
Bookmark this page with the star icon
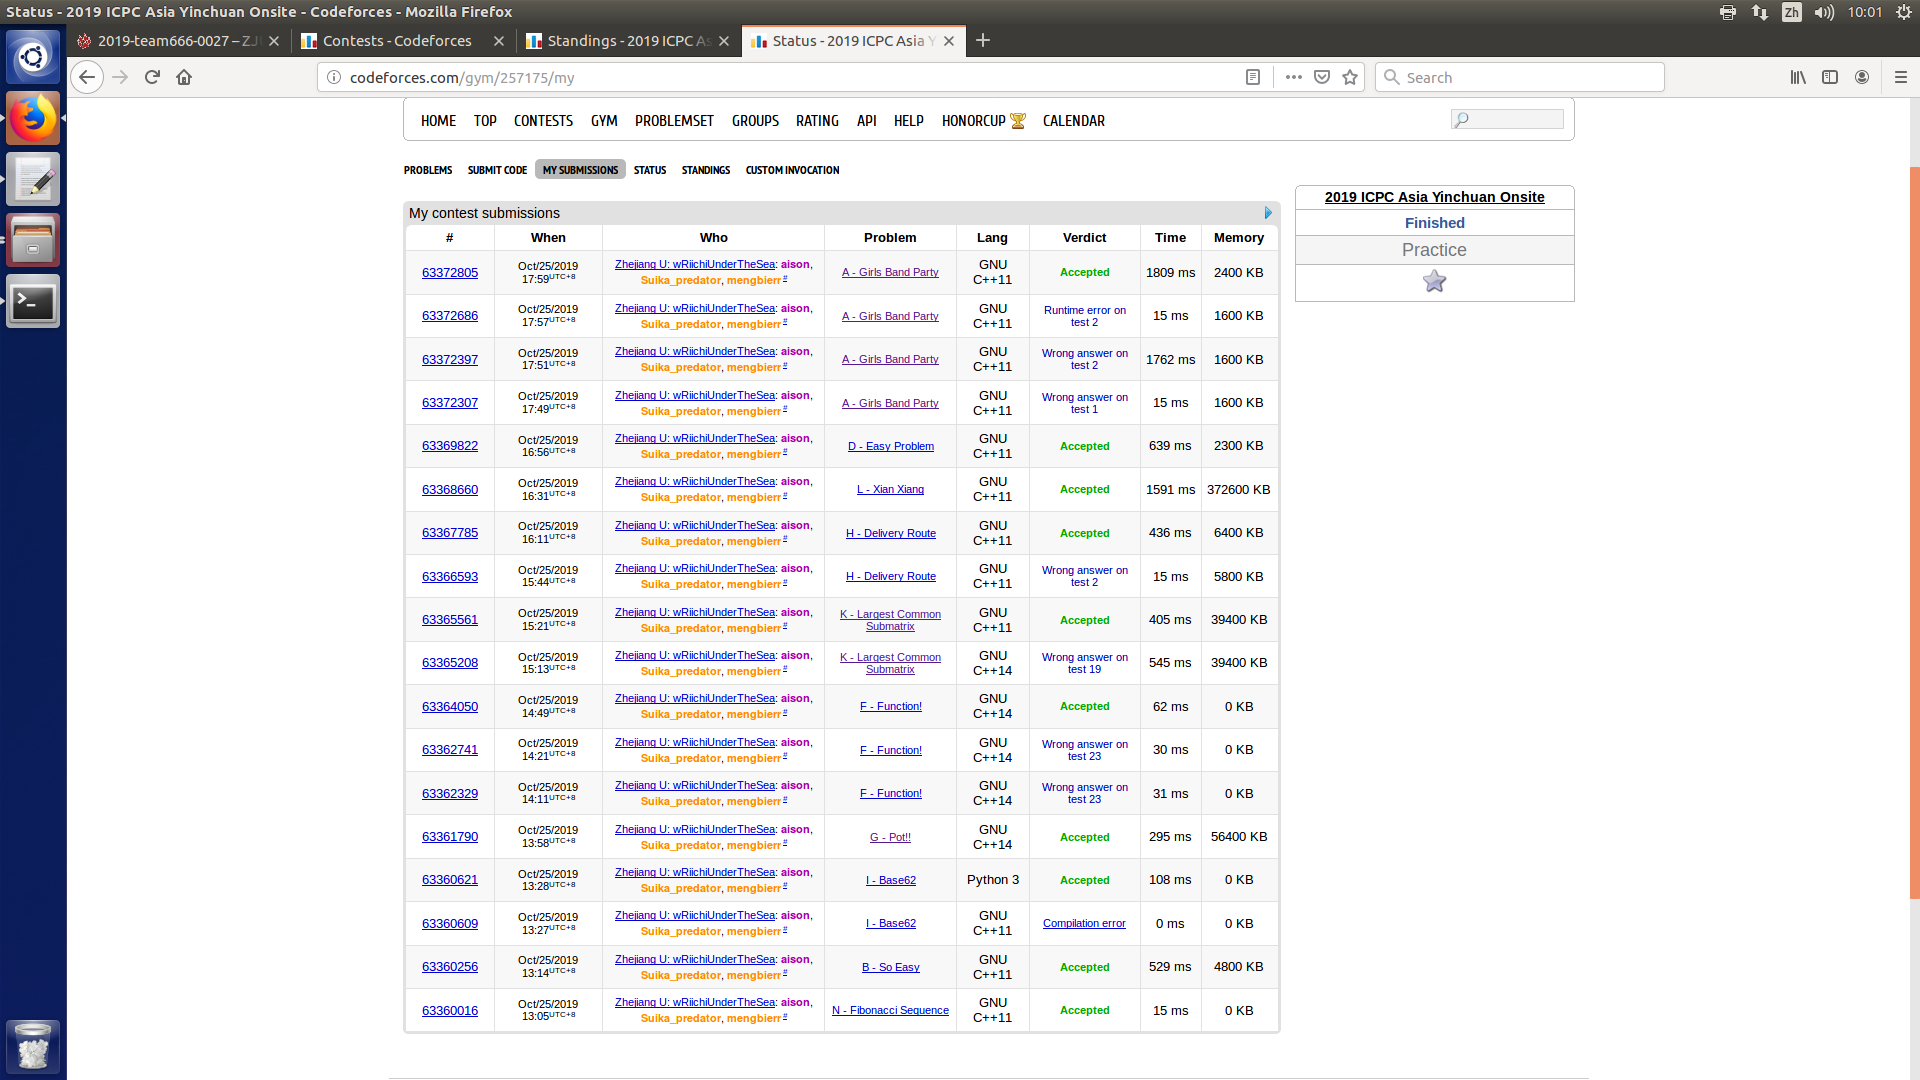(1350, 77)
